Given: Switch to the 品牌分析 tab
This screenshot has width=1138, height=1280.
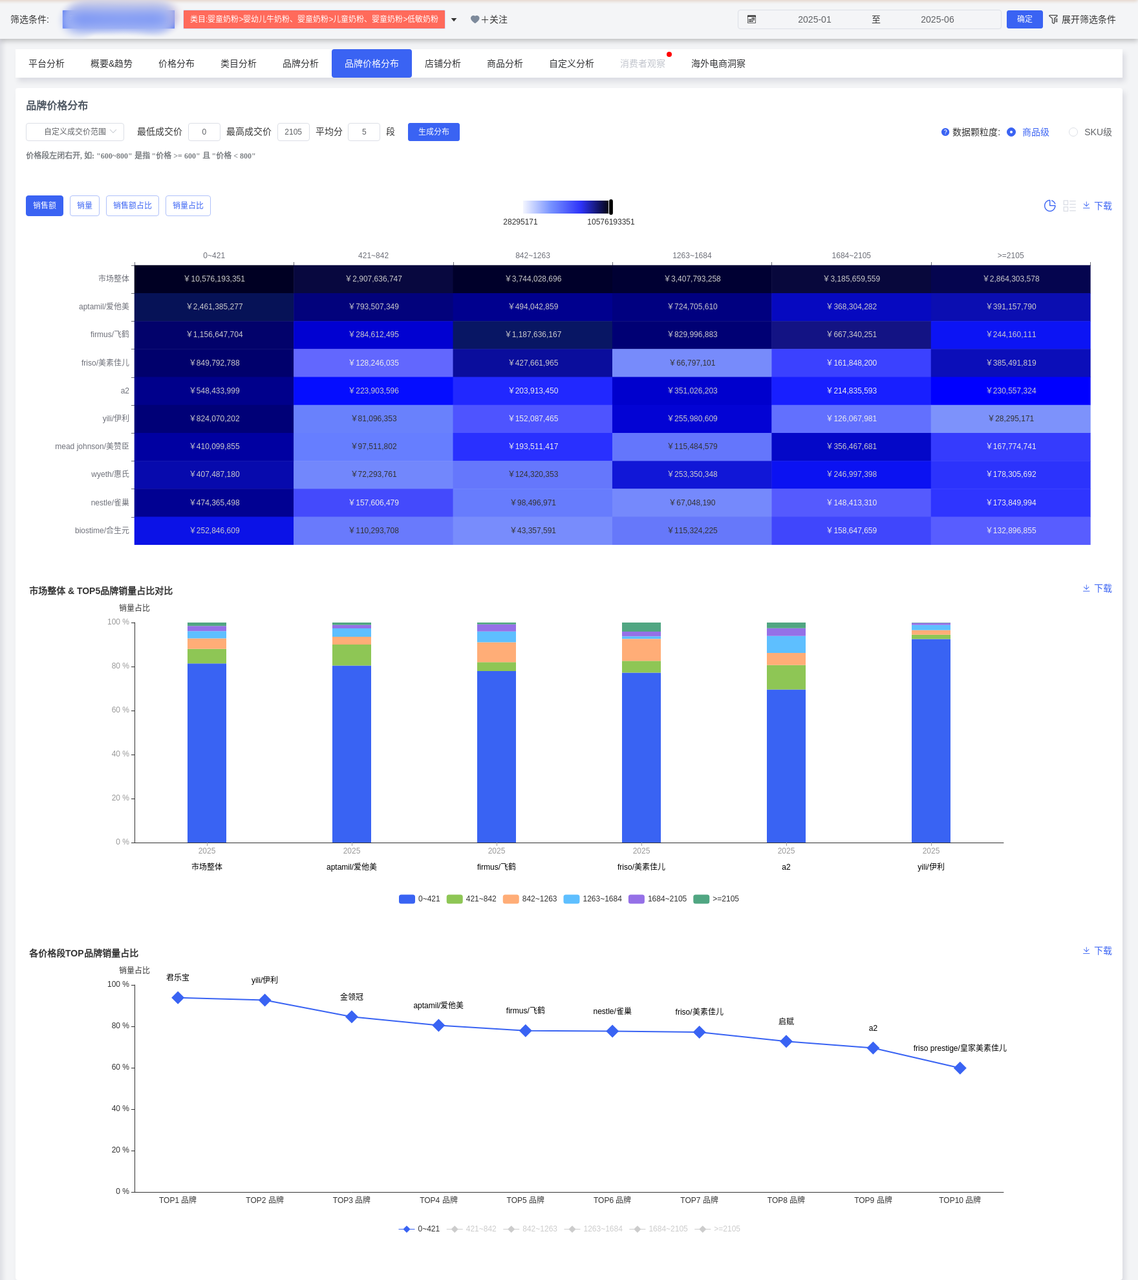Looking at the screenshot, I should (x=300, y=64).
